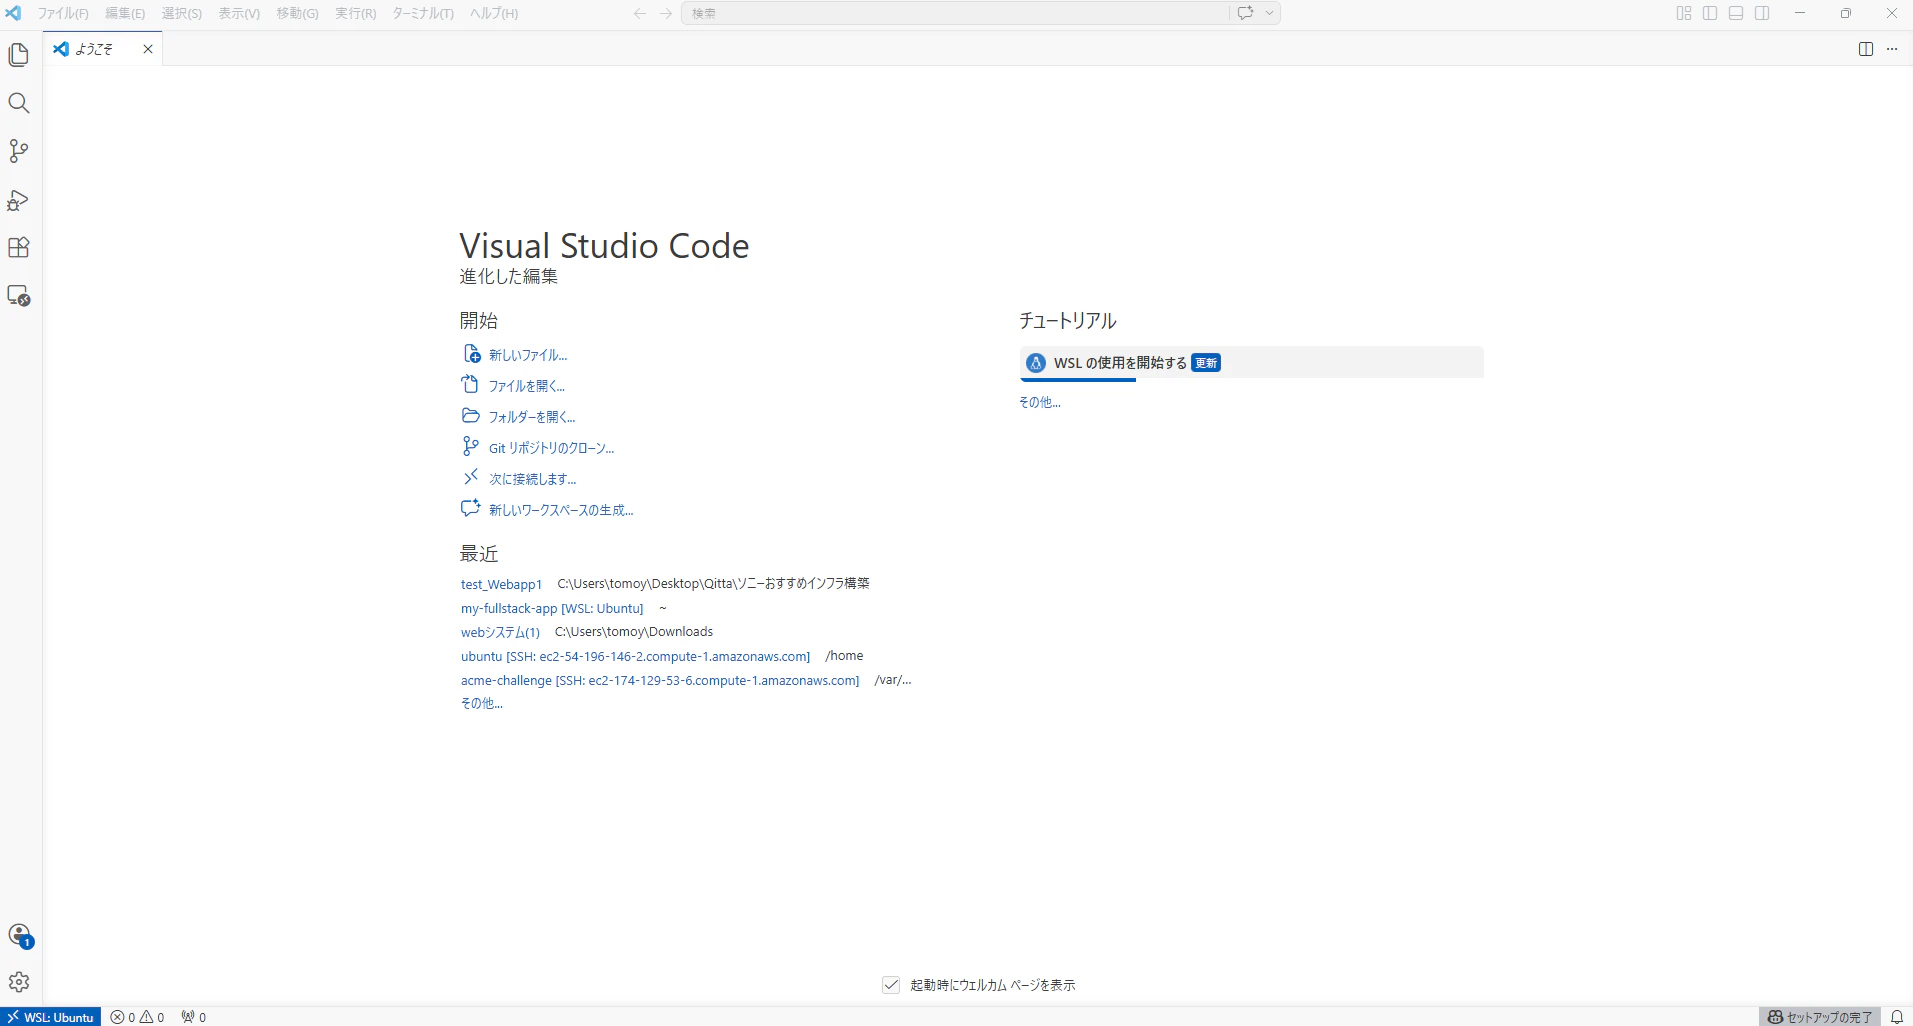Maximize or restore the VS Code window
Image resolution: width=1913 pixels, height=1026 pixels.
coord(1846,13)
